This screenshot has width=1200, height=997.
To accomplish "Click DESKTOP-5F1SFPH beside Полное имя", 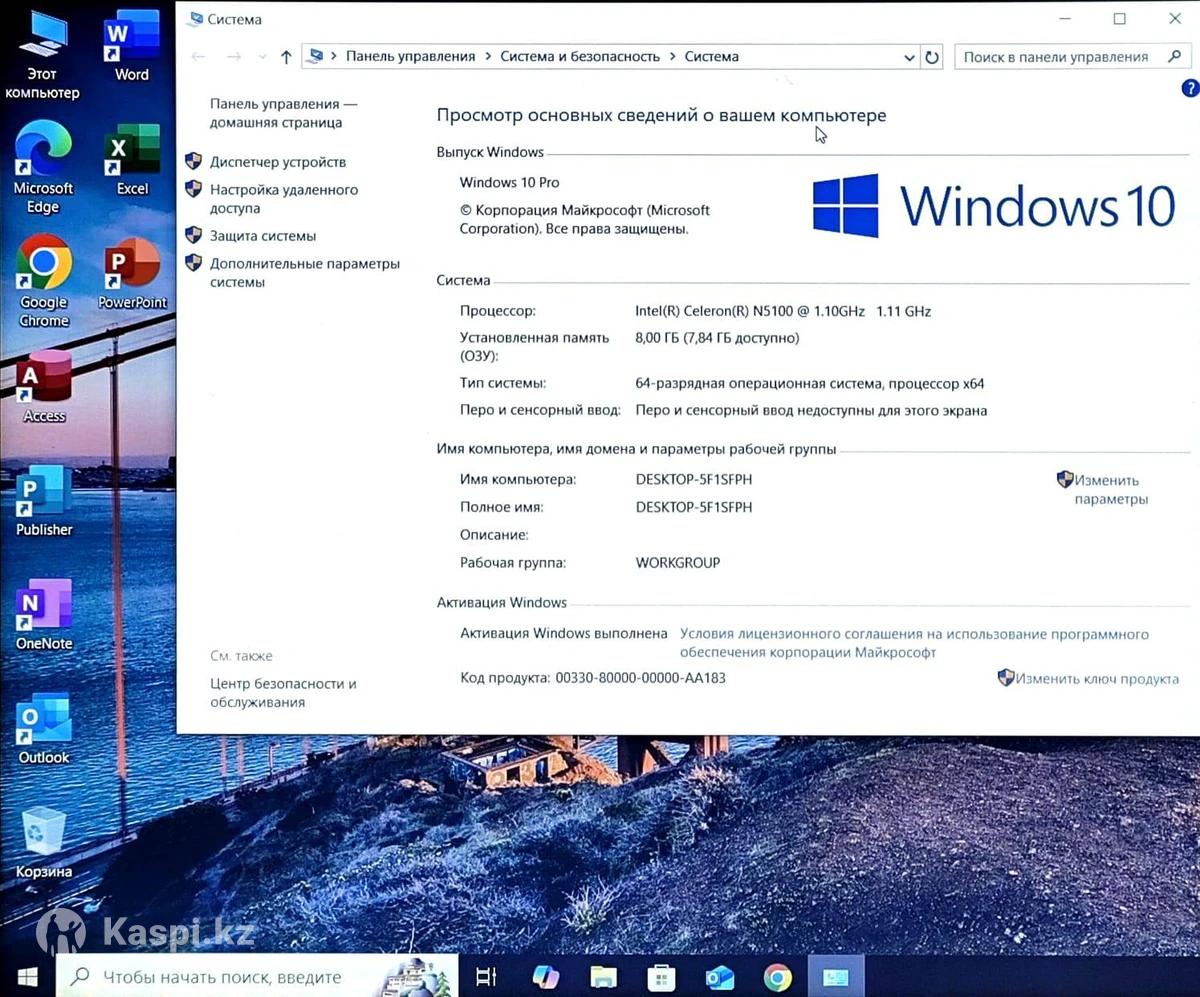I will pyautogui.click(x=694, y=507).
